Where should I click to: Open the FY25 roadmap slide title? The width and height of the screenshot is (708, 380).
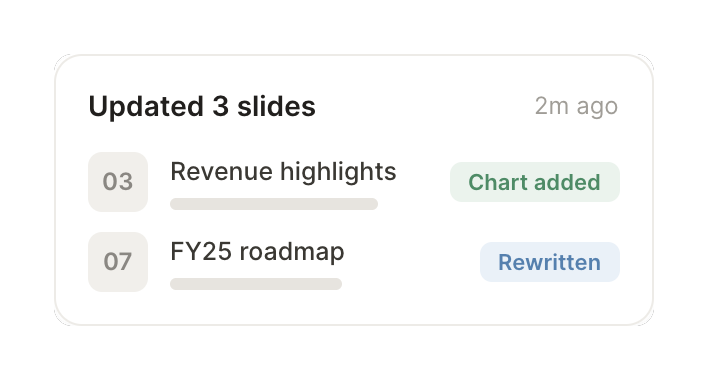point(257,252)
